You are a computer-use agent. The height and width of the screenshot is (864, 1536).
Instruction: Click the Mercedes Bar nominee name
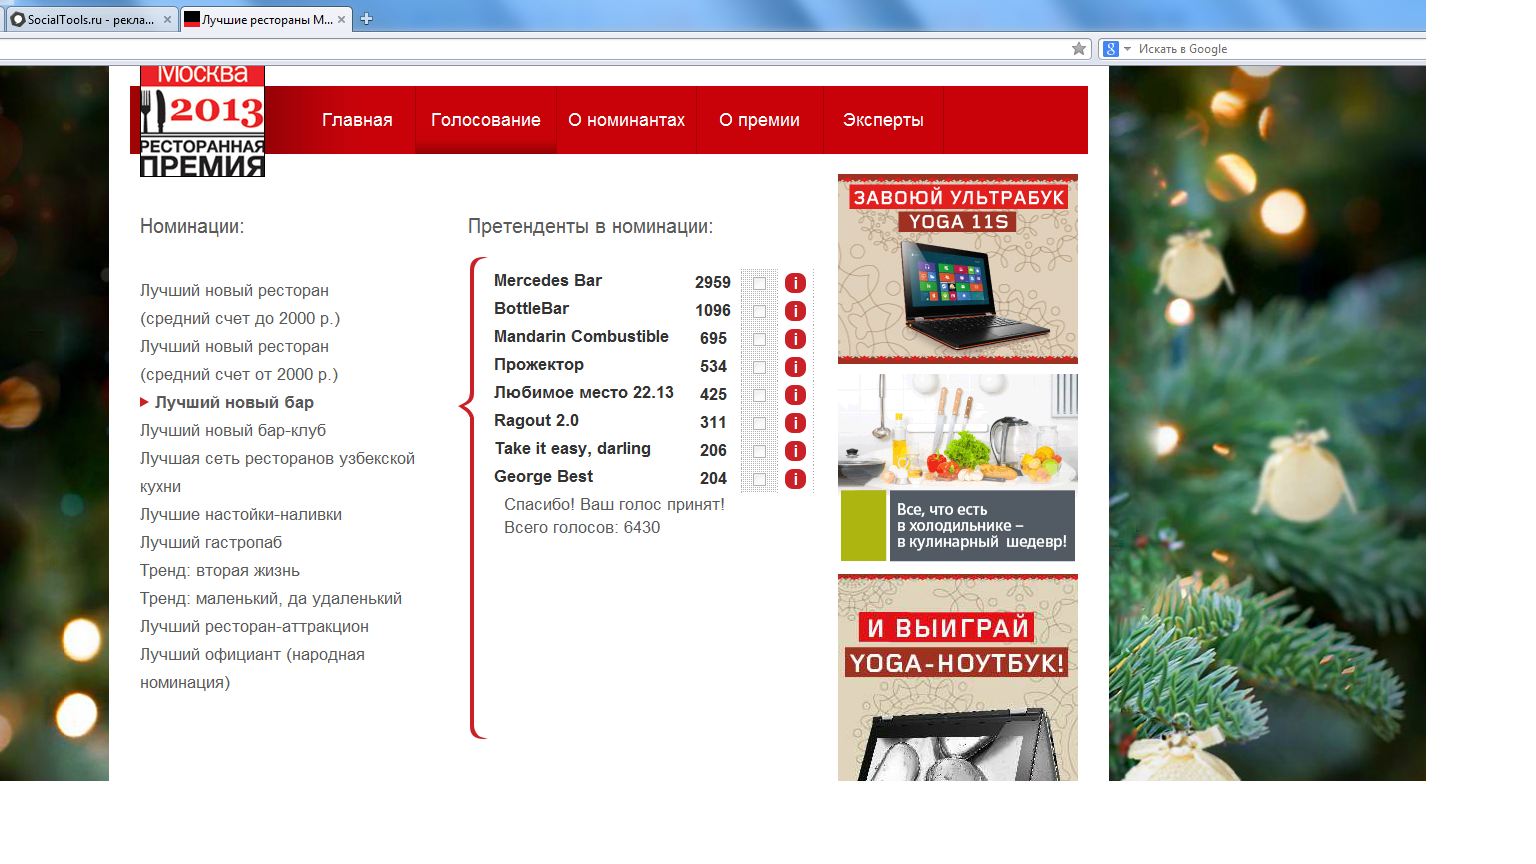pyautogui.click(x=548, y=281)
